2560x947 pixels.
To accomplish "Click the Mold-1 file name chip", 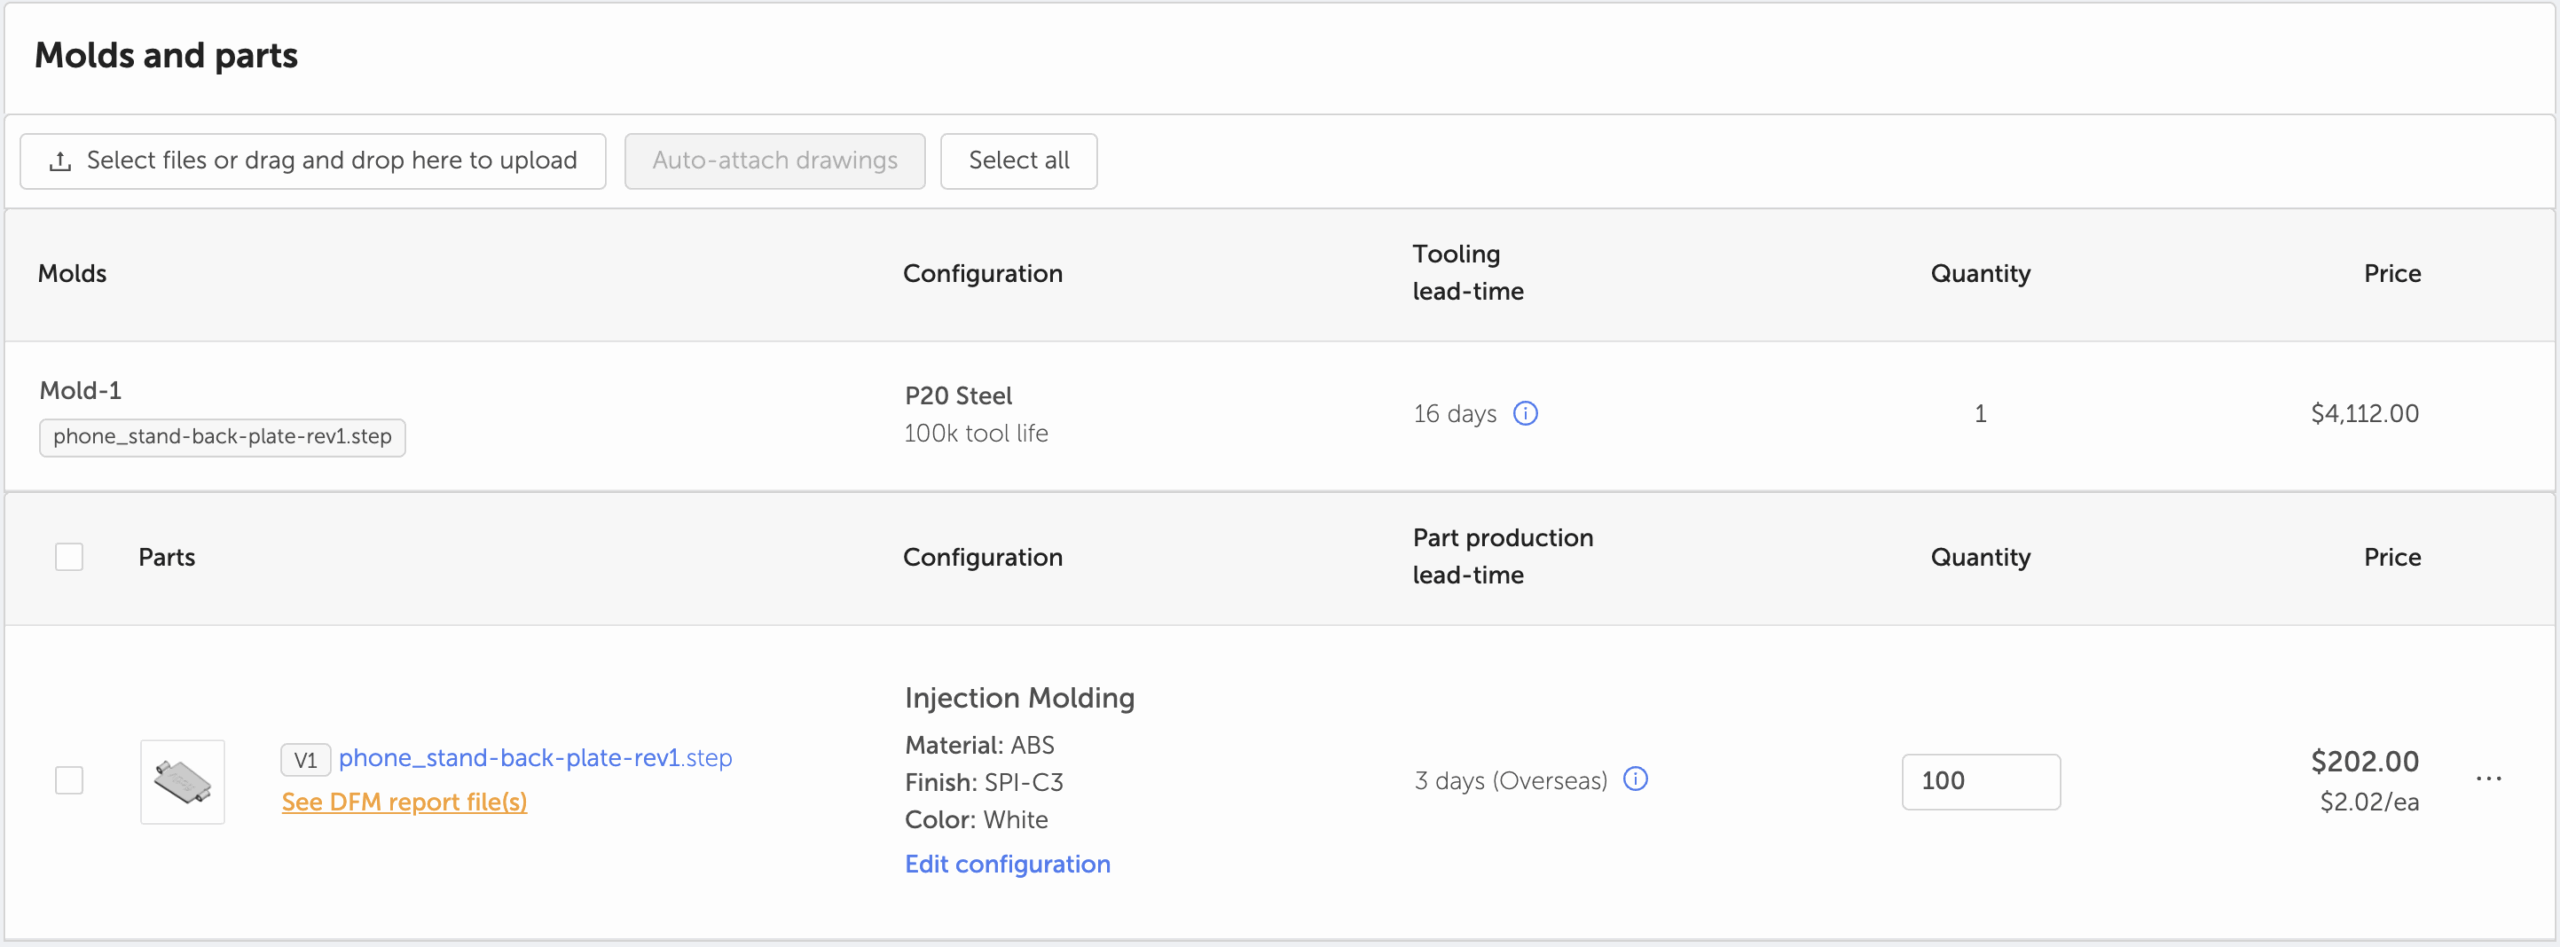I will click(222, 437).
